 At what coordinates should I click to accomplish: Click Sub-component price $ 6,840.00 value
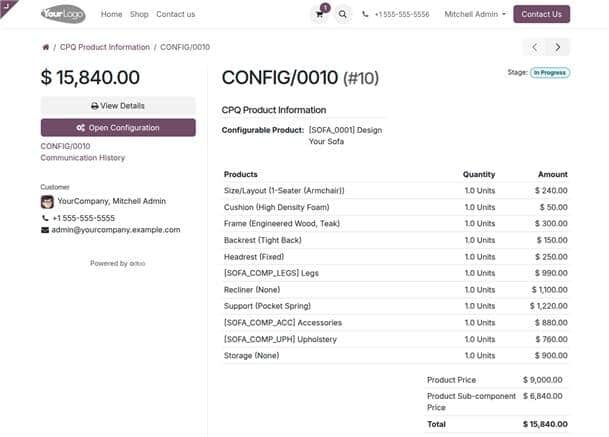tap(543, 396)
